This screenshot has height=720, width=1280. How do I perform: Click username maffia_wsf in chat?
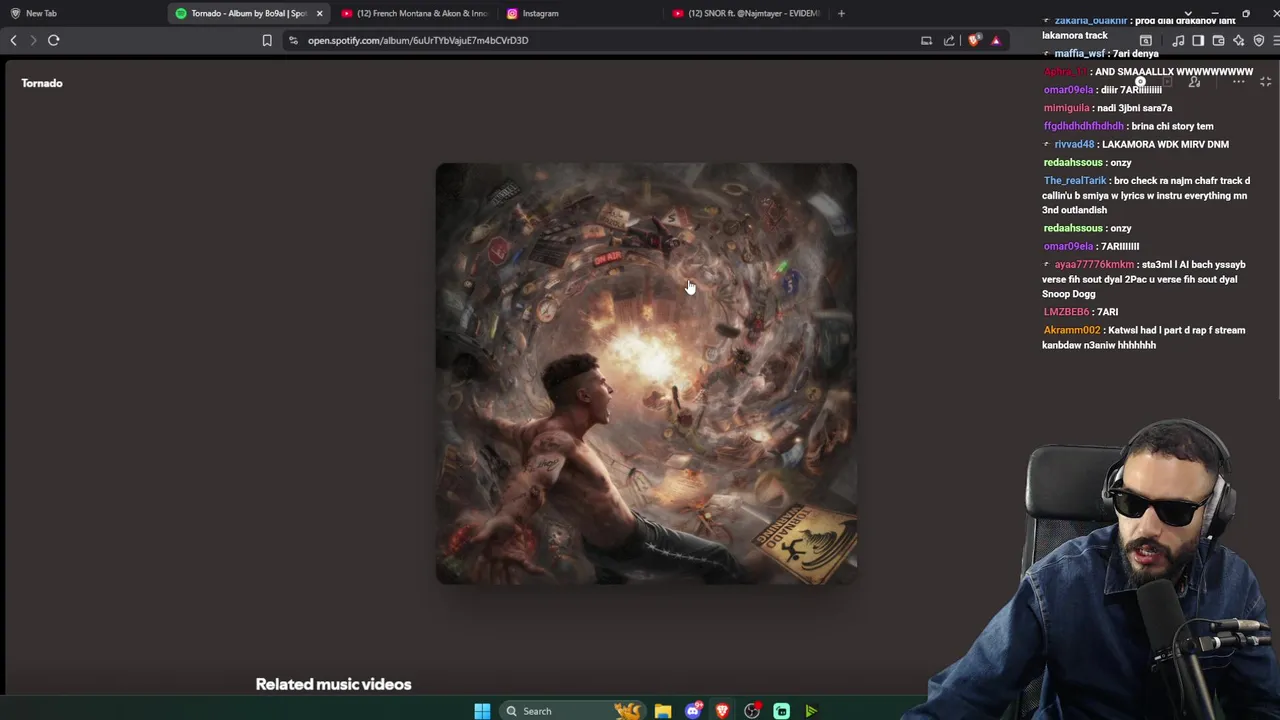[x=1080, y=54]
